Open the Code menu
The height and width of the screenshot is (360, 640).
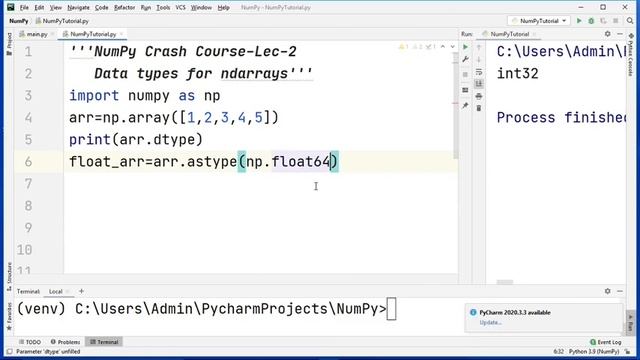click(x=101, y=7)
